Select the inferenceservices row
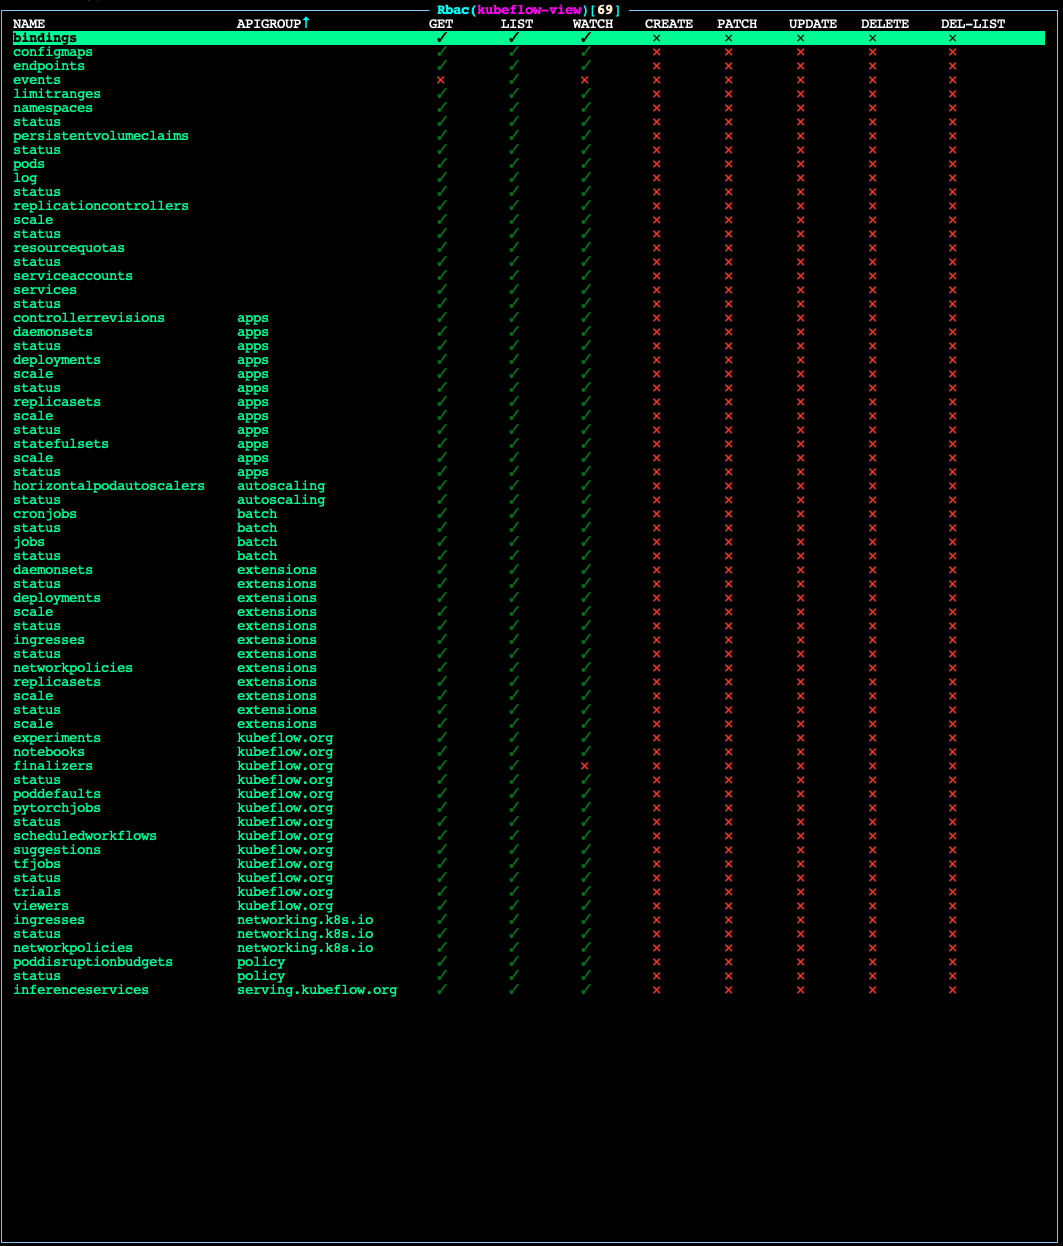 click(x=529, y=990)
